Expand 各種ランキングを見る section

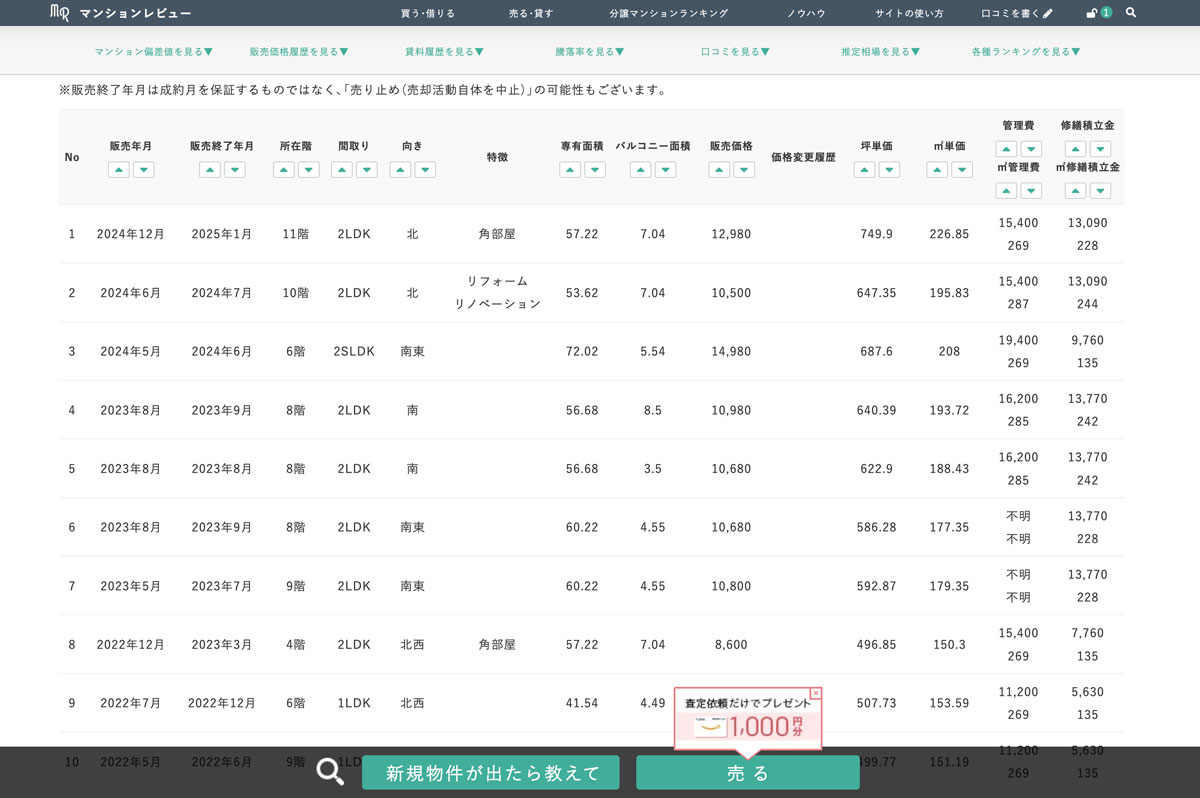click(1026, 51)
